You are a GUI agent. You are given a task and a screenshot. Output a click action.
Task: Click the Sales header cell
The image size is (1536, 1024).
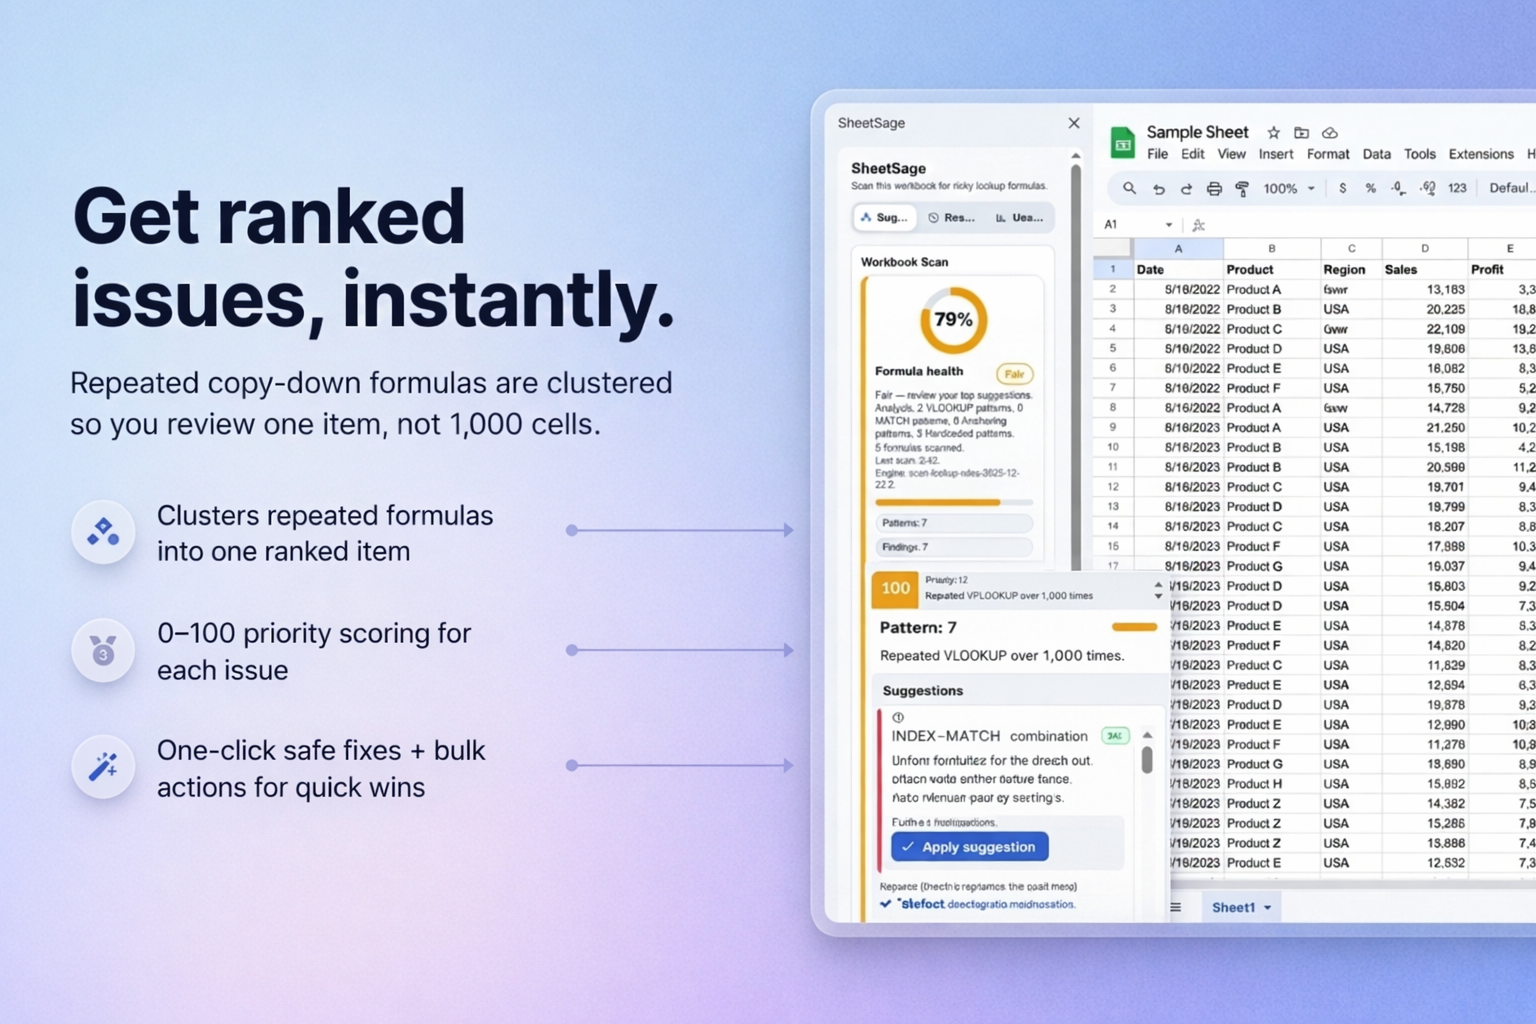pyautogui.click(x=1424, y=269)
